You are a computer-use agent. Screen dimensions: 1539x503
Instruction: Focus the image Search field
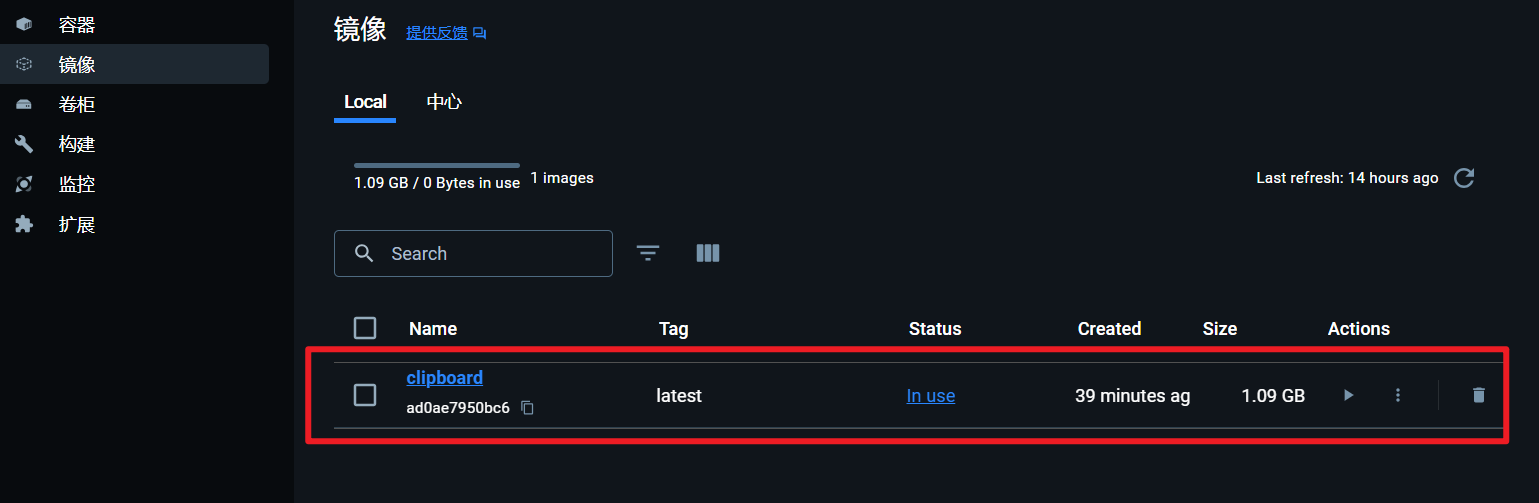(x=473, y=253)
